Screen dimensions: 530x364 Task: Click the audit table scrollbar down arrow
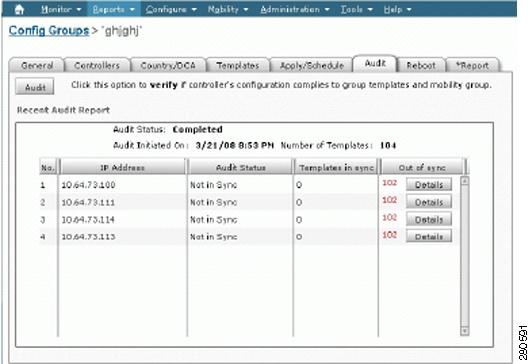pyautogui.click(x=465, y=331)
